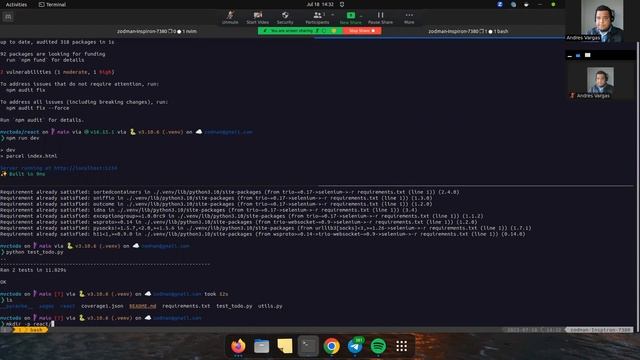Viewport: 640px width, 360px height.
Task: Click the 'Ran 2 tests' result line
Action: point(33,270)
